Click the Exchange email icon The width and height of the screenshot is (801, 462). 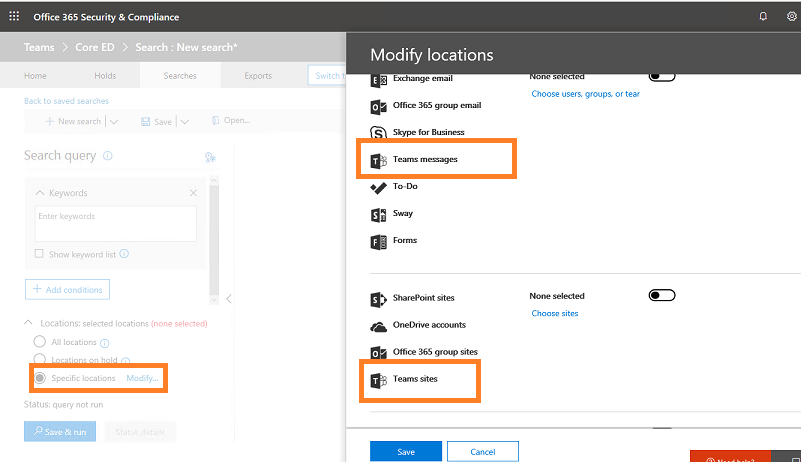tap(379, 80)
